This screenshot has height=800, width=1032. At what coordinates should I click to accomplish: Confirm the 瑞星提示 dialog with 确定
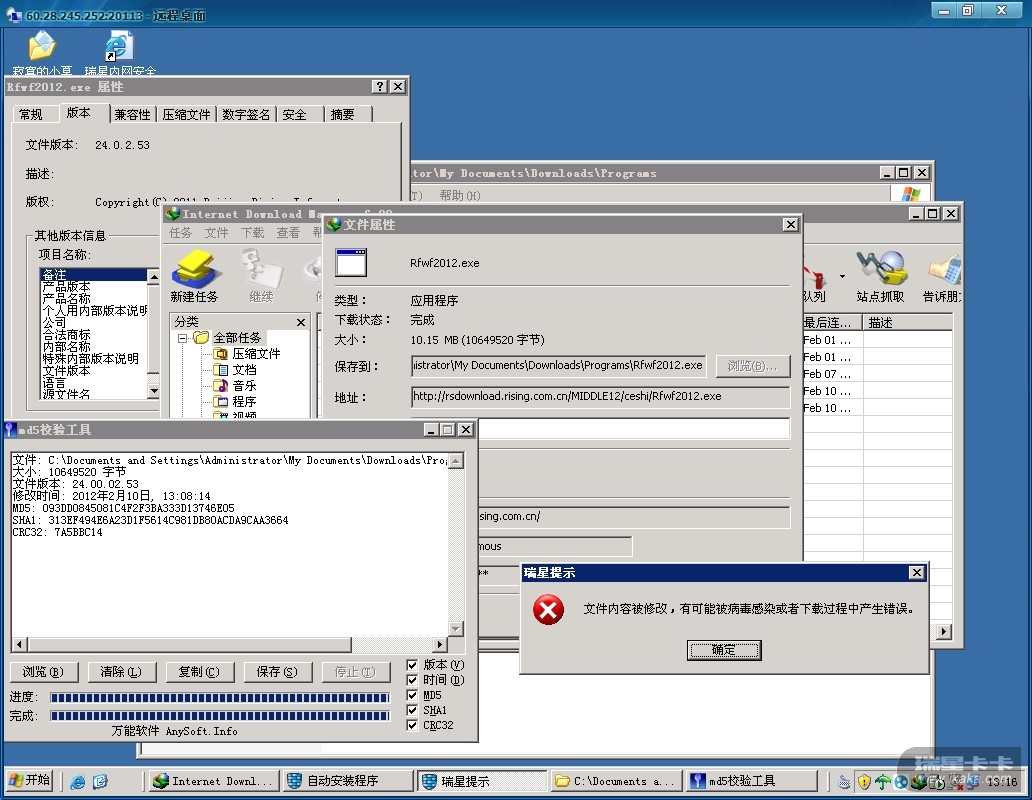click(724, 650)
